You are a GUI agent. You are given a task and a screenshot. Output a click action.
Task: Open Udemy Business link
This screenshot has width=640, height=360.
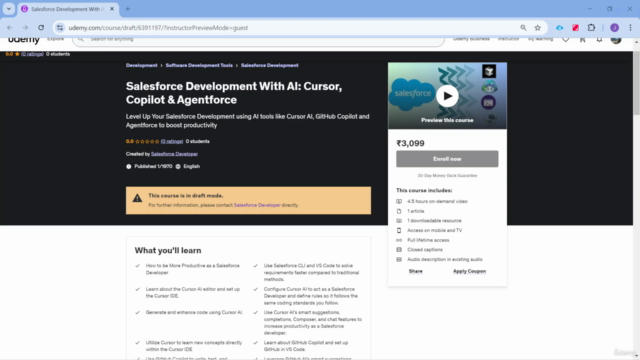pyautogui.click(x=471, y=39)
